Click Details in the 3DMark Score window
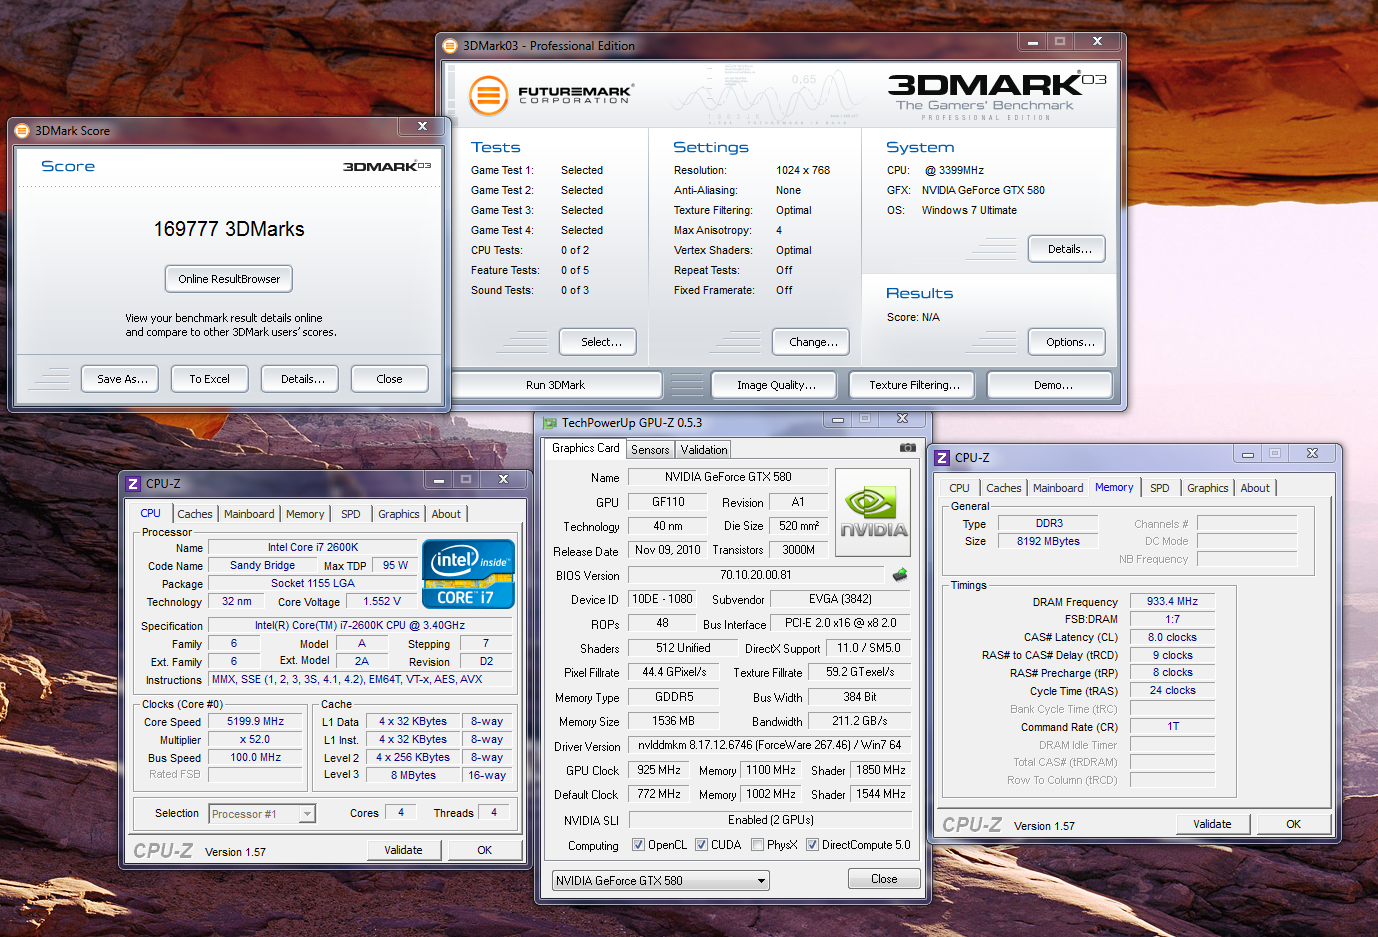1378x937 pixels. (302, 379)
